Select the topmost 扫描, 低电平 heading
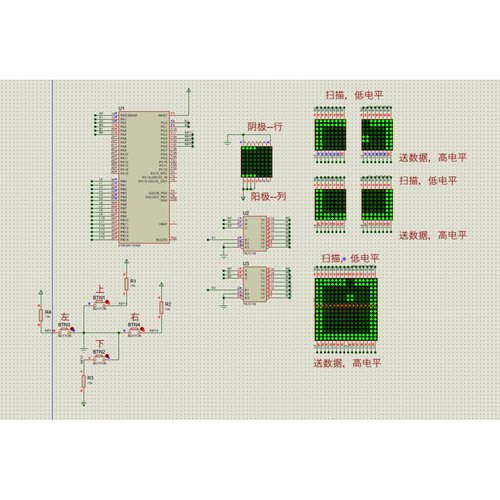The height and width of the screenshot is (500, 500). click(354, 95)
